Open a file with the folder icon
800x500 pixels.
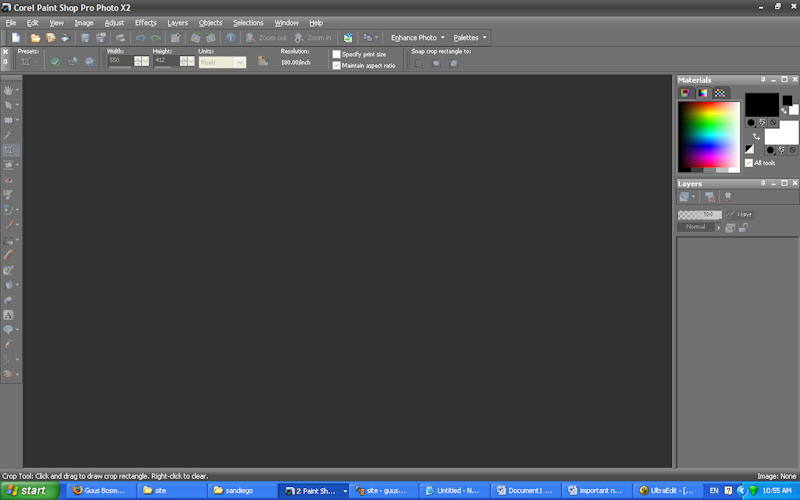35,38
